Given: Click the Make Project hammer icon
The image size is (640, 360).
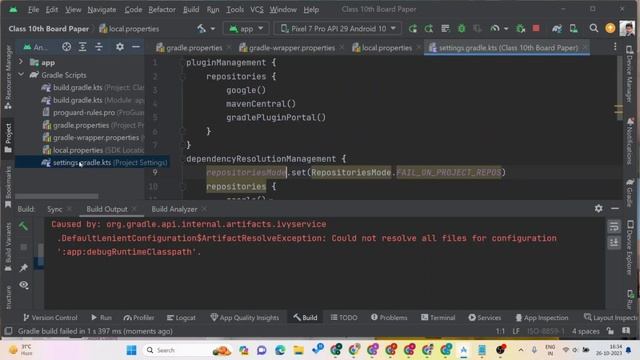Looking at the screenshot, I should tap(202, 29).
